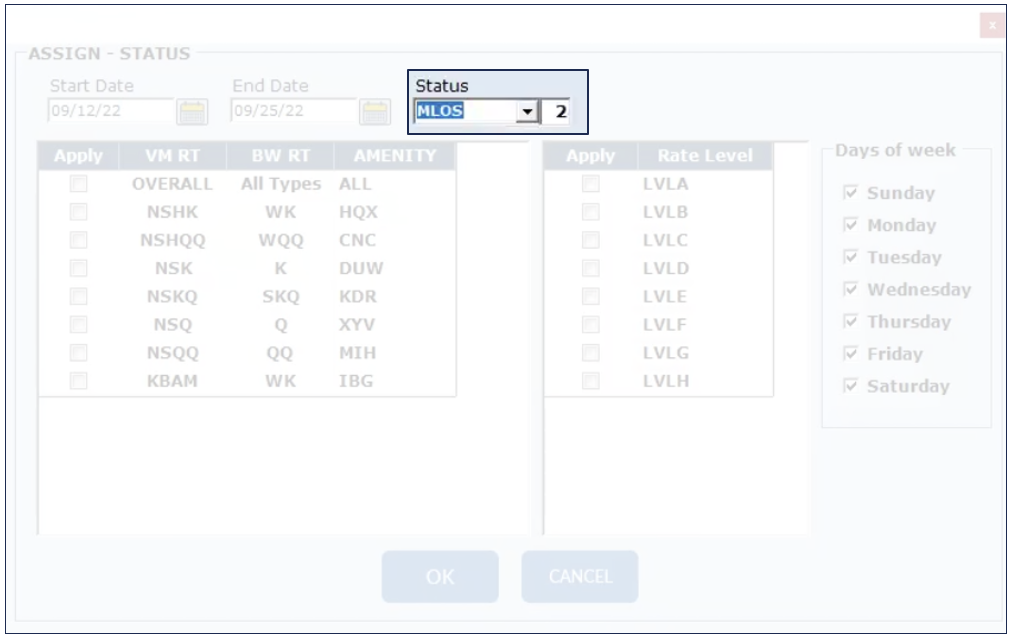Viewport: 1010px width, 638px height.
Task: Click the Rate Level column header
Action: click(x=704, y=156)
